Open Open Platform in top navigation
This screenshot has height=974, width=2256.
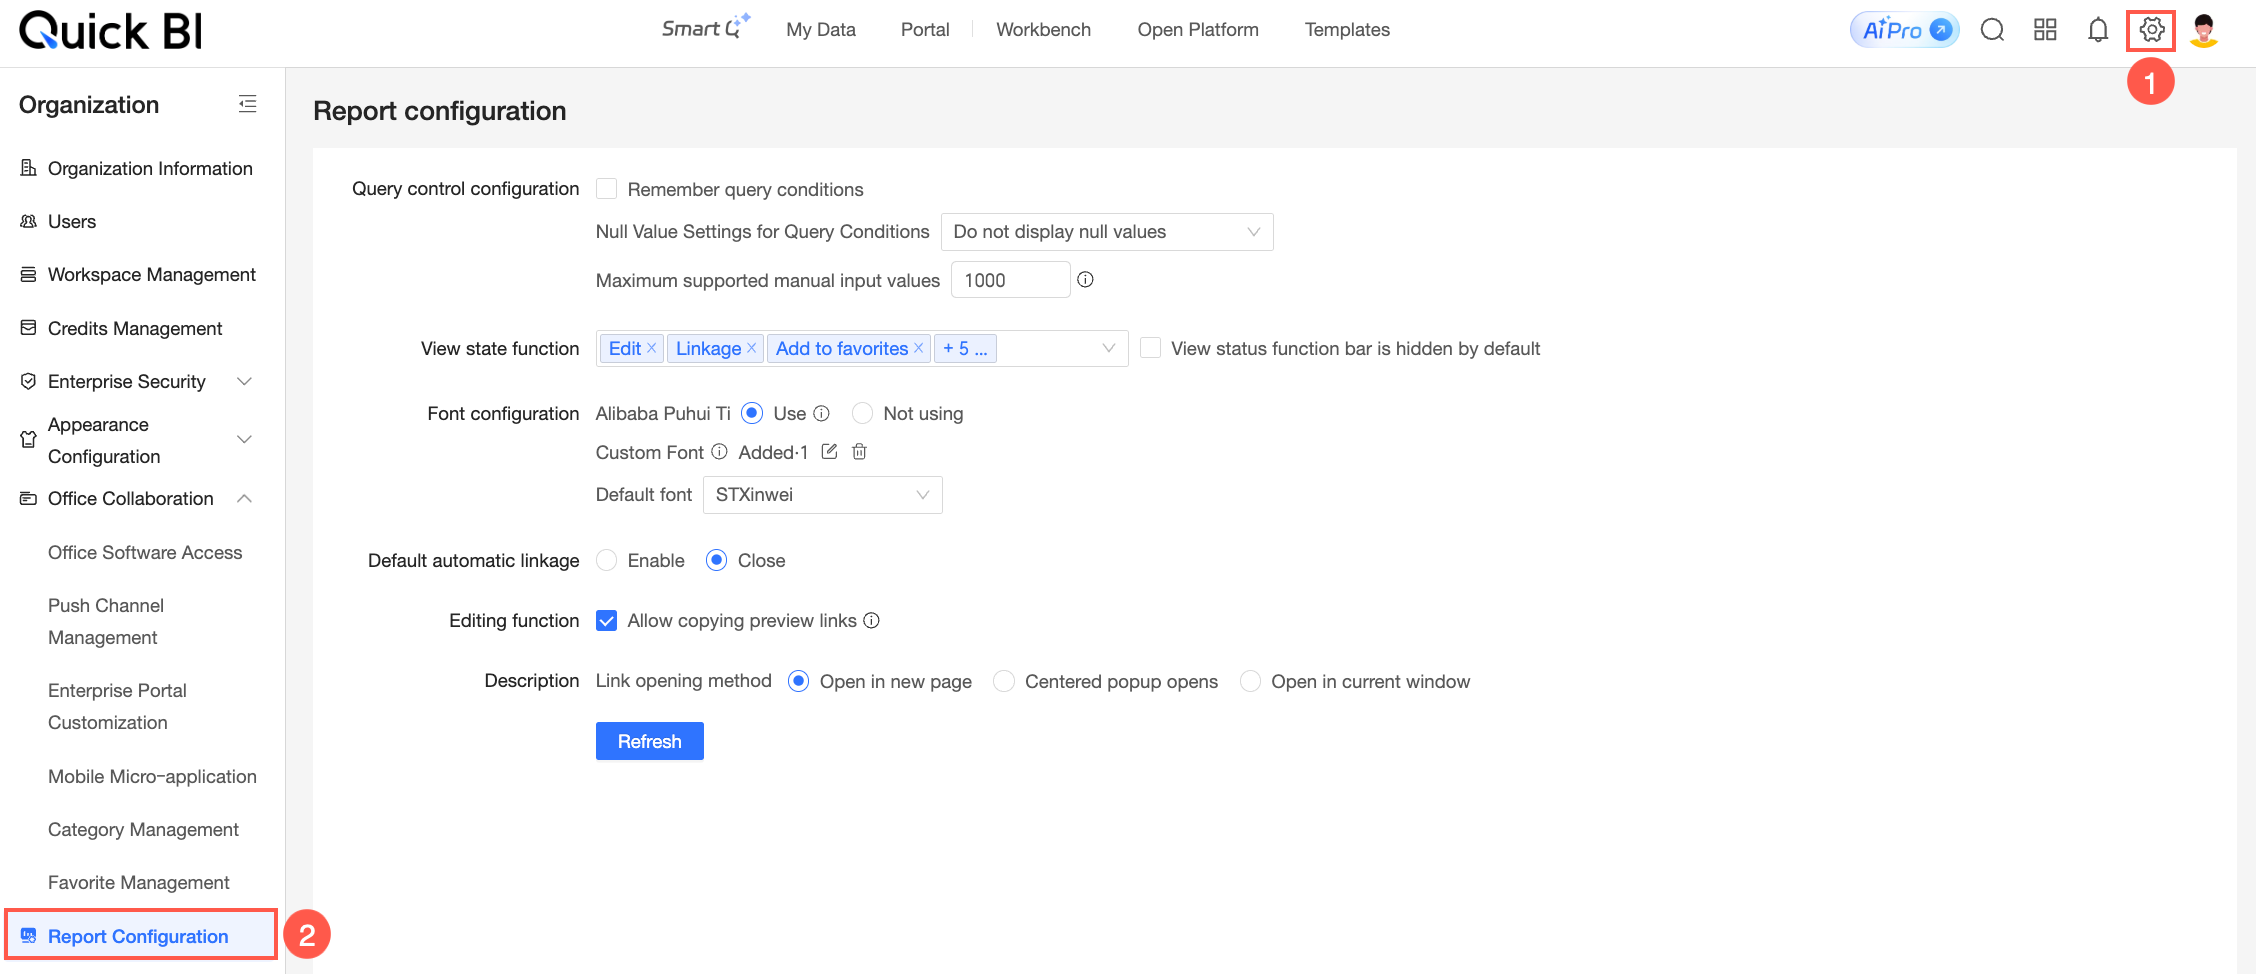pyautogui.click(x=1198, y=30)
